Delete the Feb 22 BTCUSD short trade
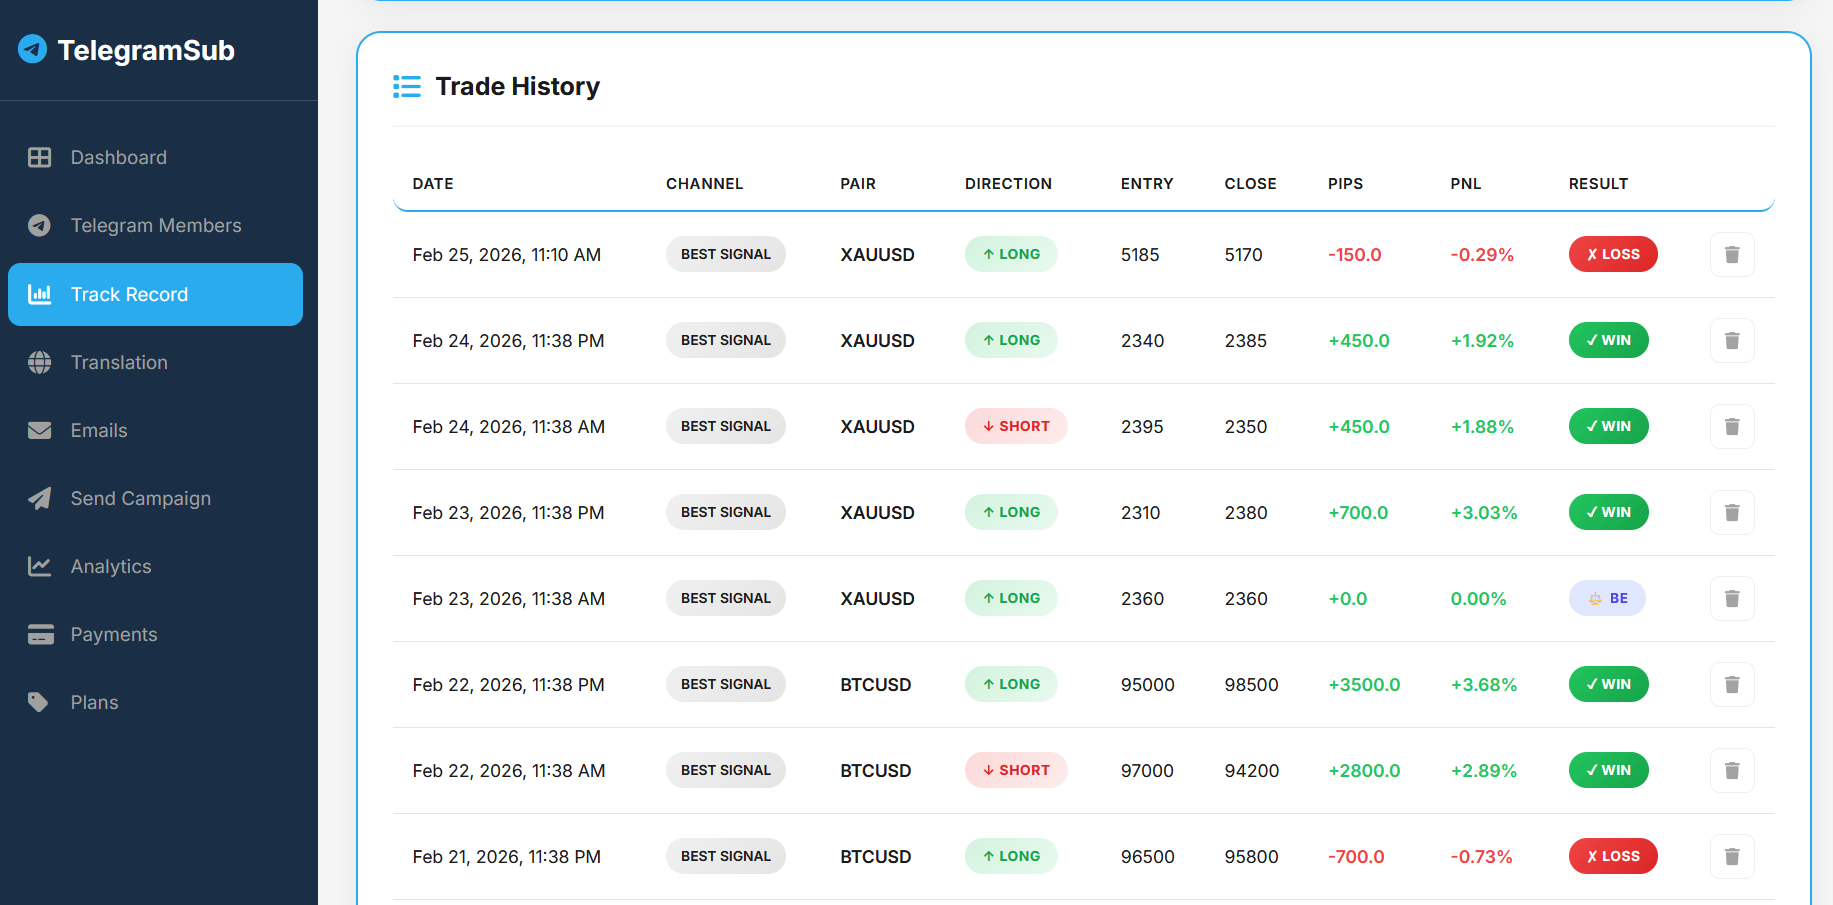Image resolution: width=1833 pixels, height=905 pixels. [1731, 770]
